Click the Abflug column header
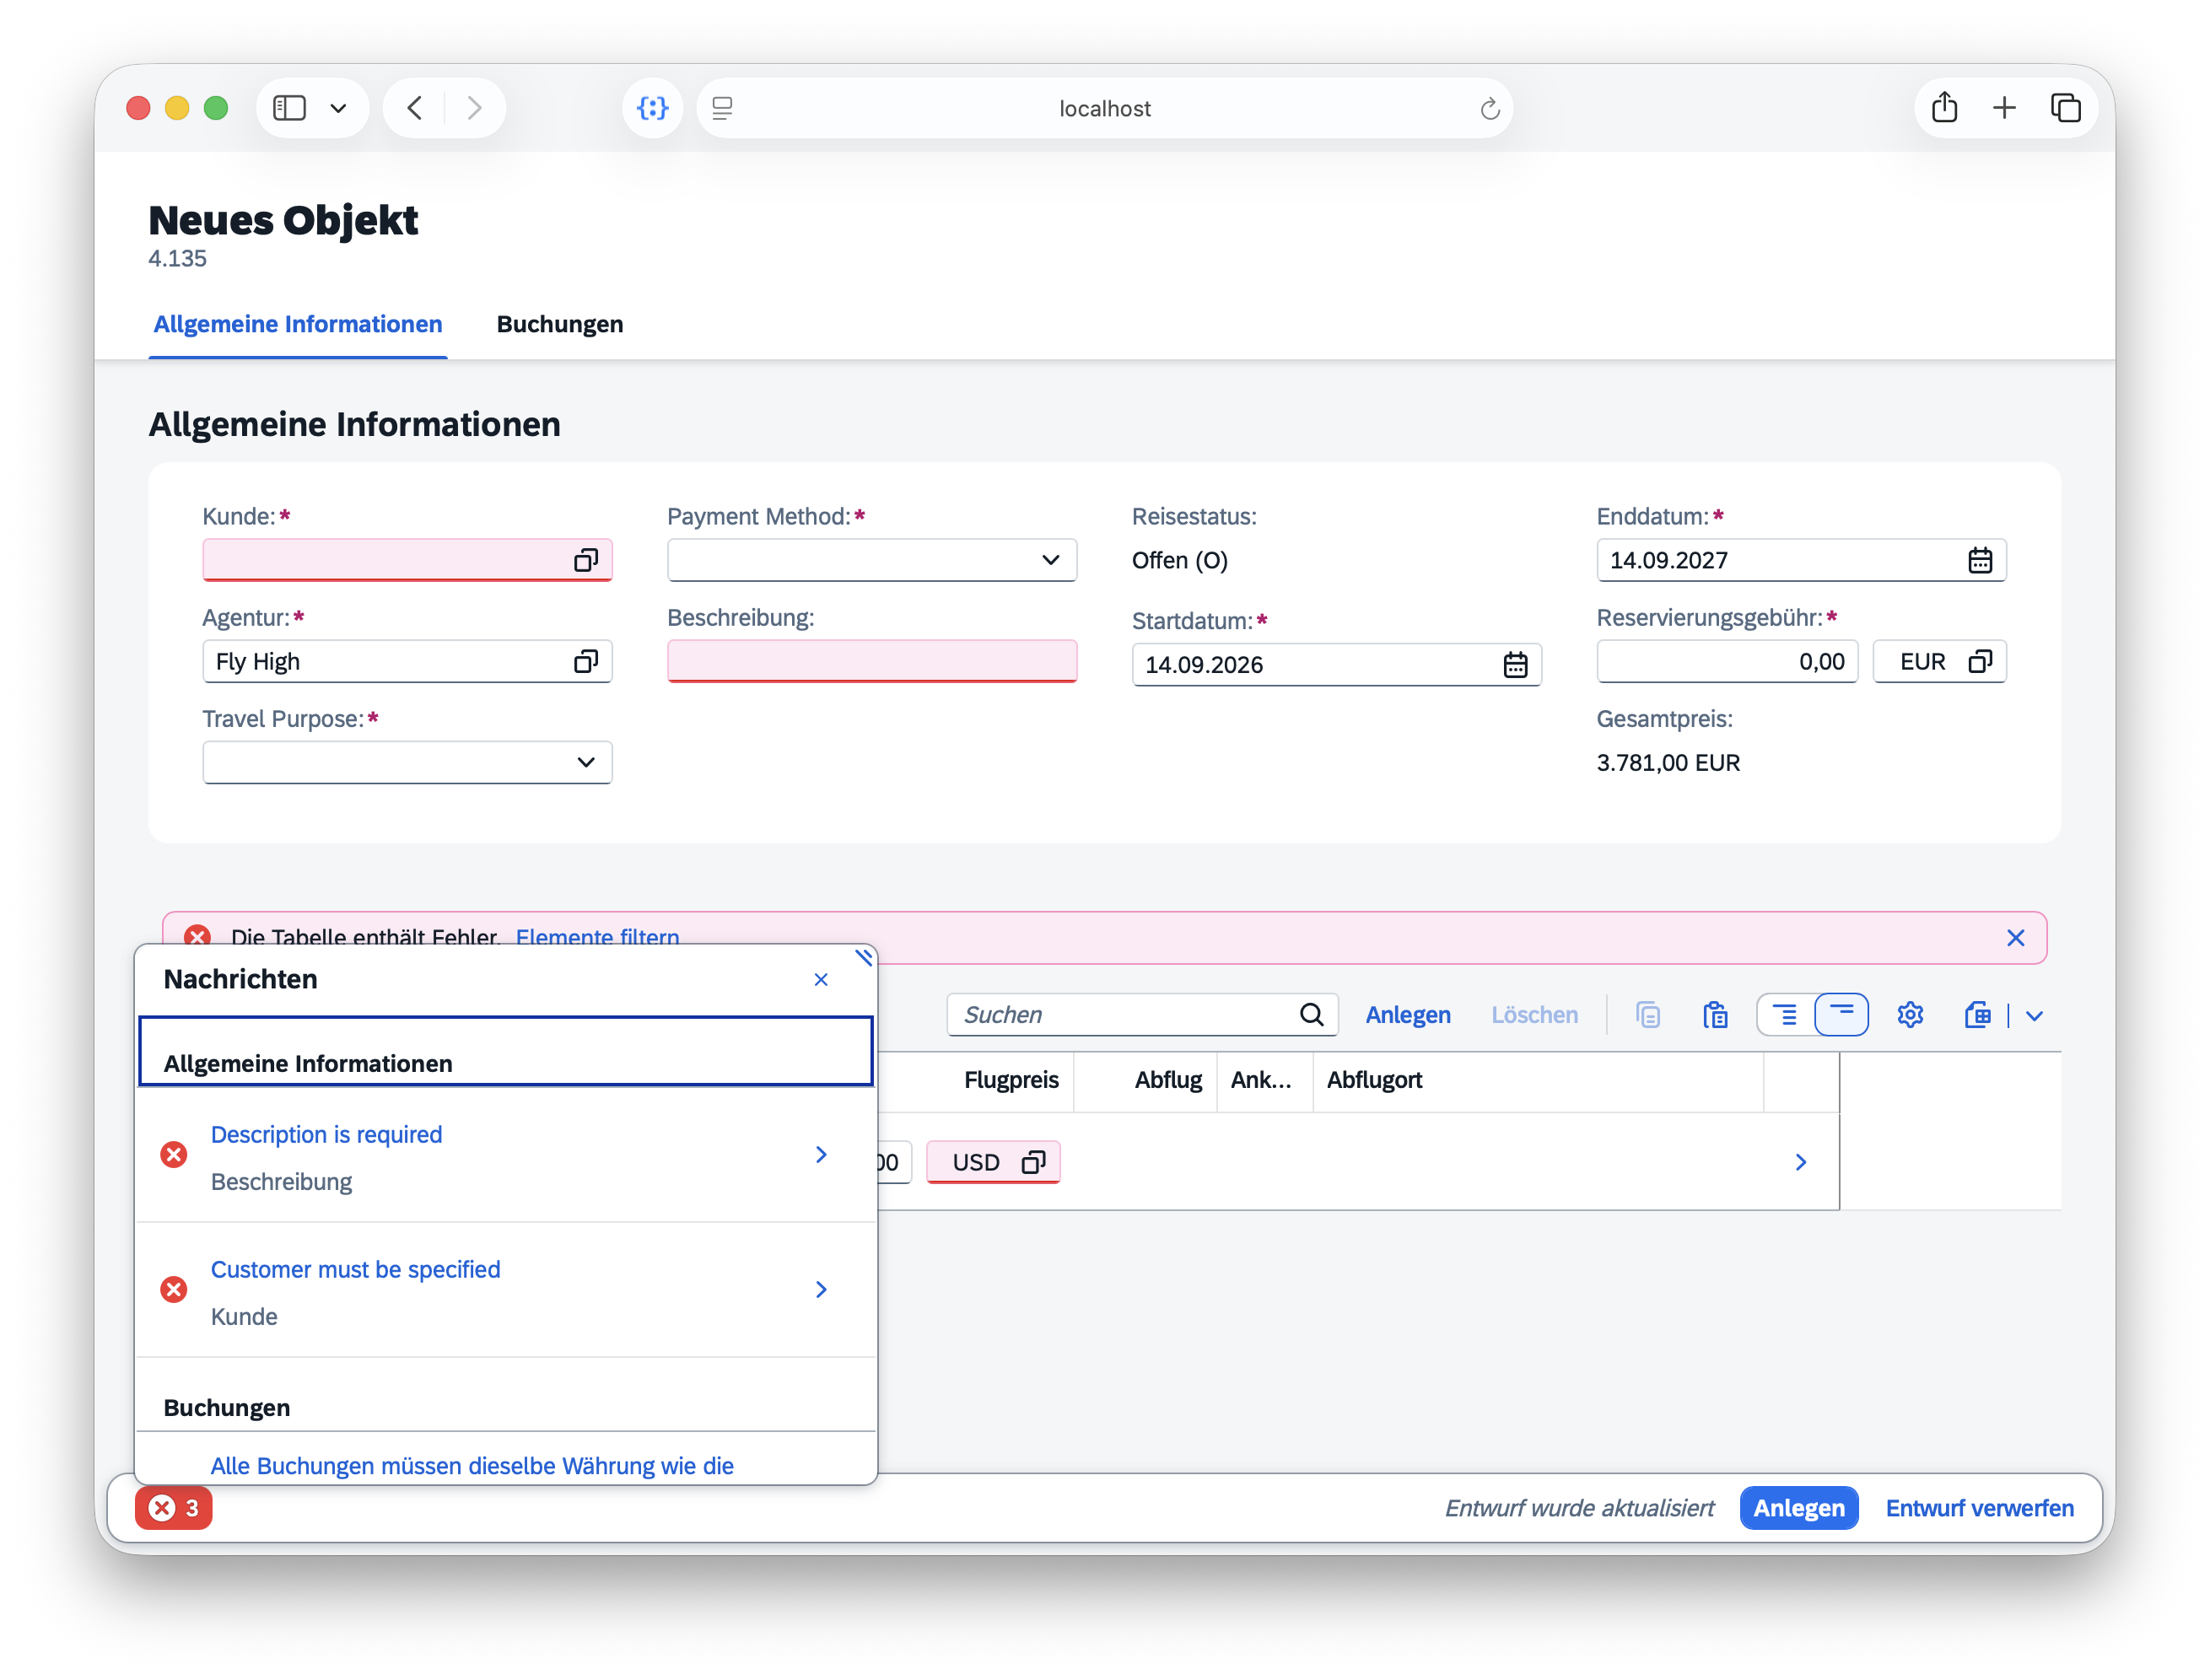Screen dimensions: 2210x1680 [x=1168, y=1080]
